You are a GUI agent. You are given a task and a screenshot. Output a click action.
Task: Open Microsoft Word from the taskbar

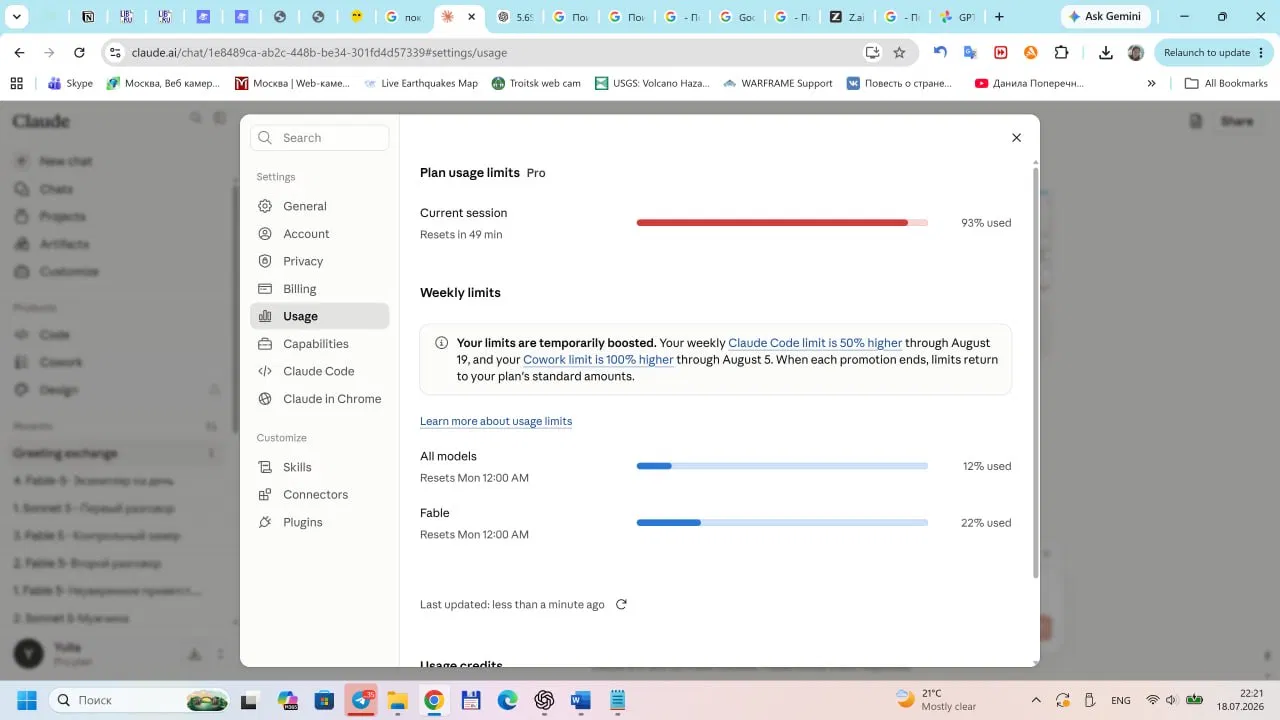581,700
